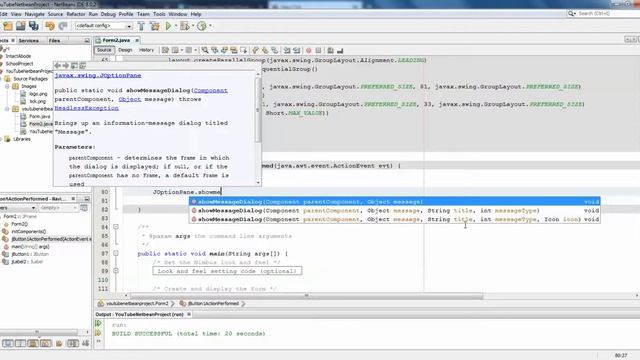The width and height of the screenshot is (640, 360).
Task: Follow the HeadlessException link
Action: [87, 108]
